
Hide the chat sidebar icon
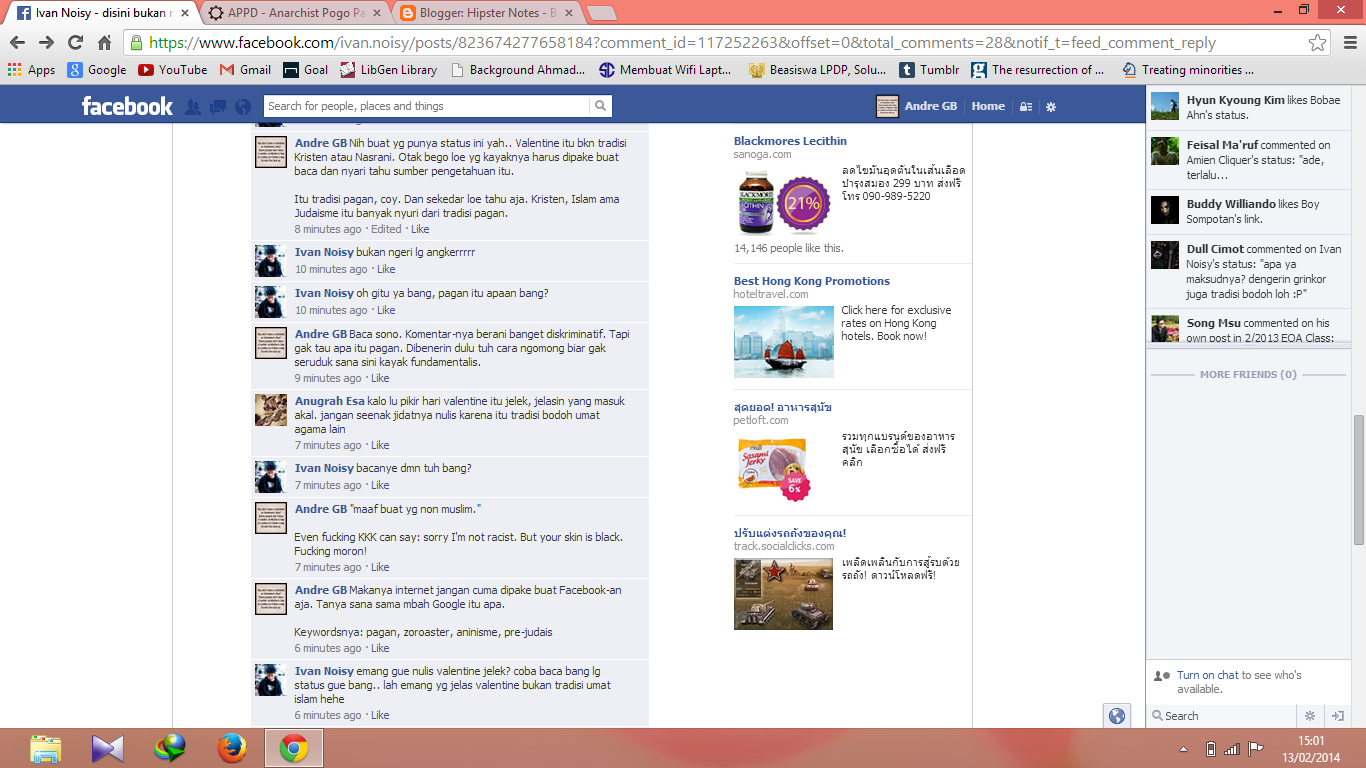(x=1336, y=716)
